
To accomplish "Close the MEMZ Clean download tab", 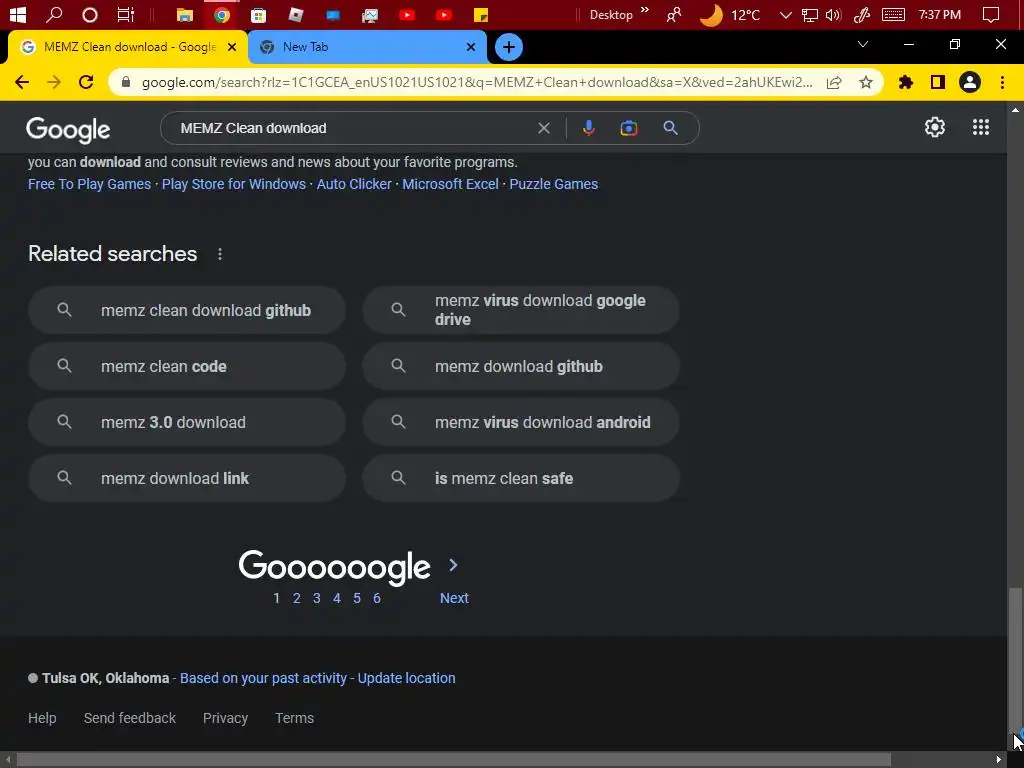I will point(232,47).
